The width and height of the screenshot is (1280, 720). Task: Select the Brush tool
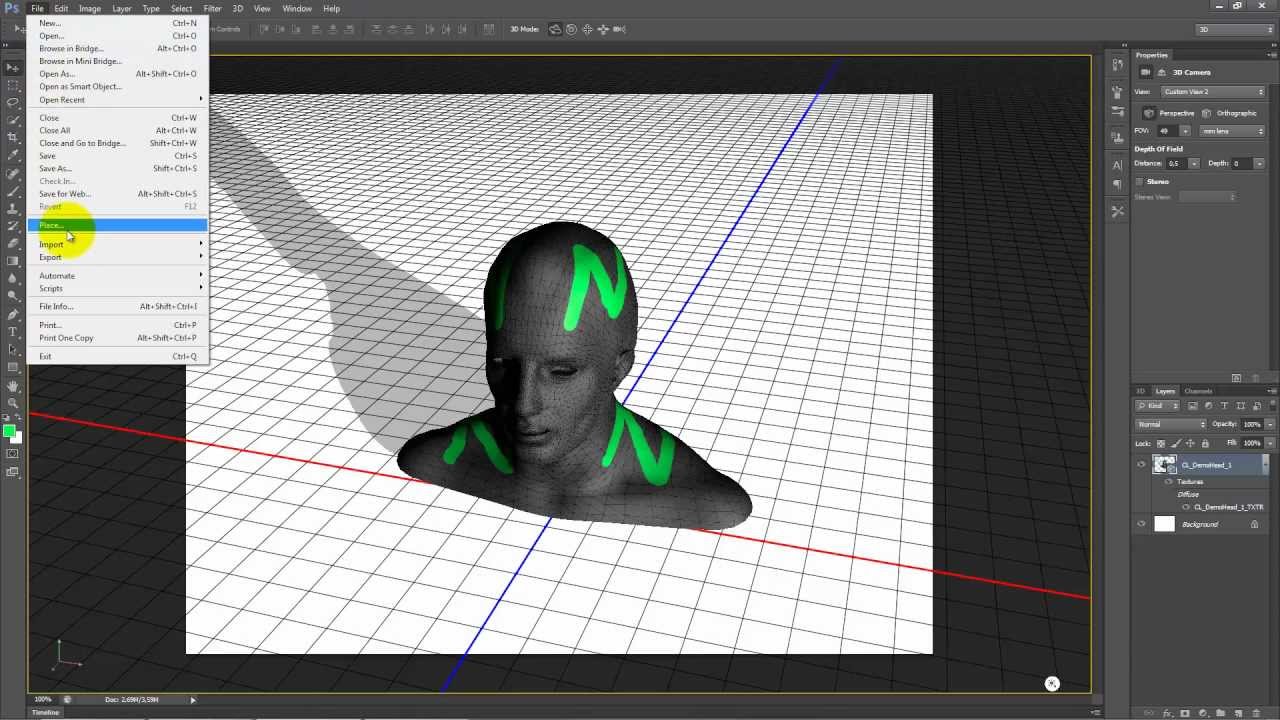(x=12, y=191)
